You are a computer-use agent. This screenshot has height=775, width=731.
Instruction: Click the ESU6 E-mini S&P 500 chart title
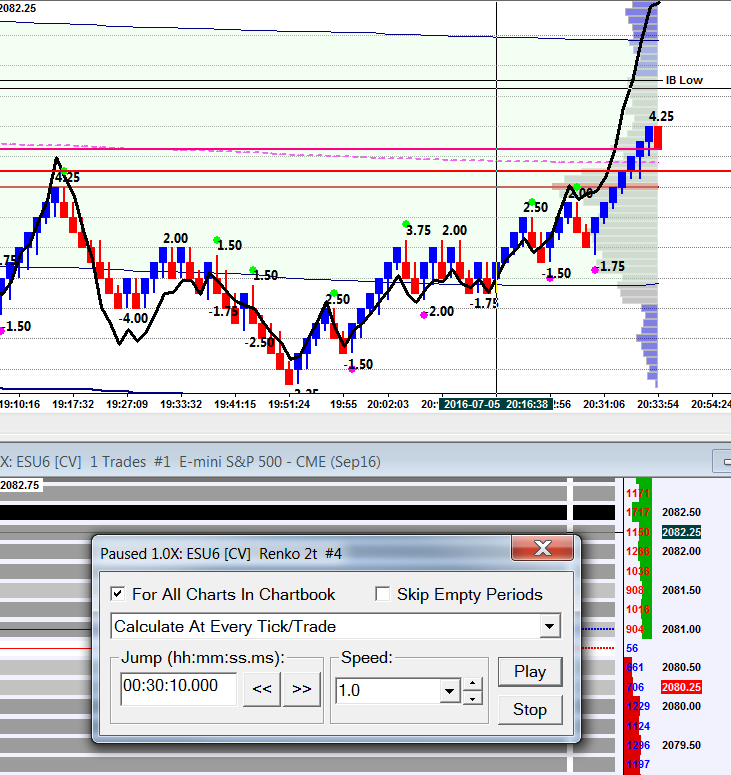point(190,462)
